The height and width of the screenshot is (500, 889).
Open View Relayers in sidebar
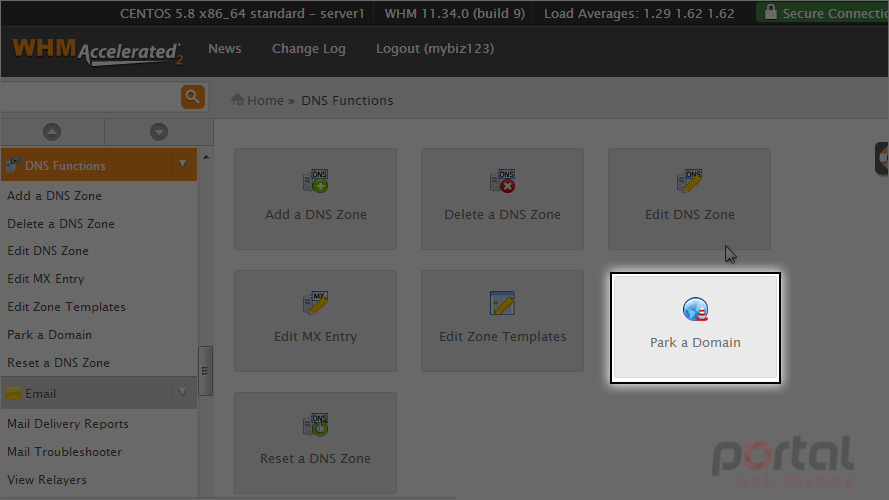click(x=46, y=480)
